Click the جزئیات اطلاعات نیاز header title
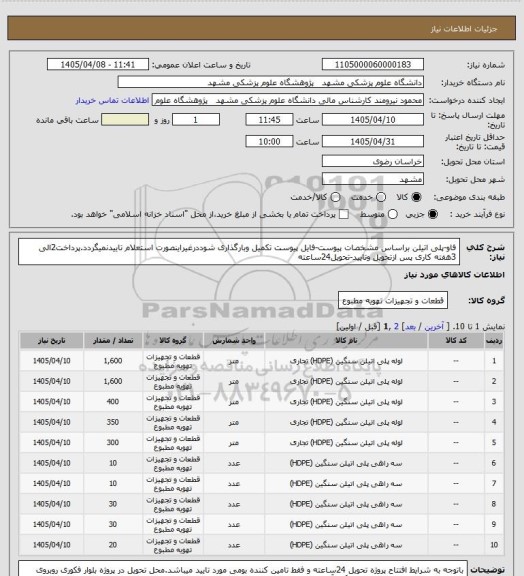524x576 pixels. tap(464, 29)
